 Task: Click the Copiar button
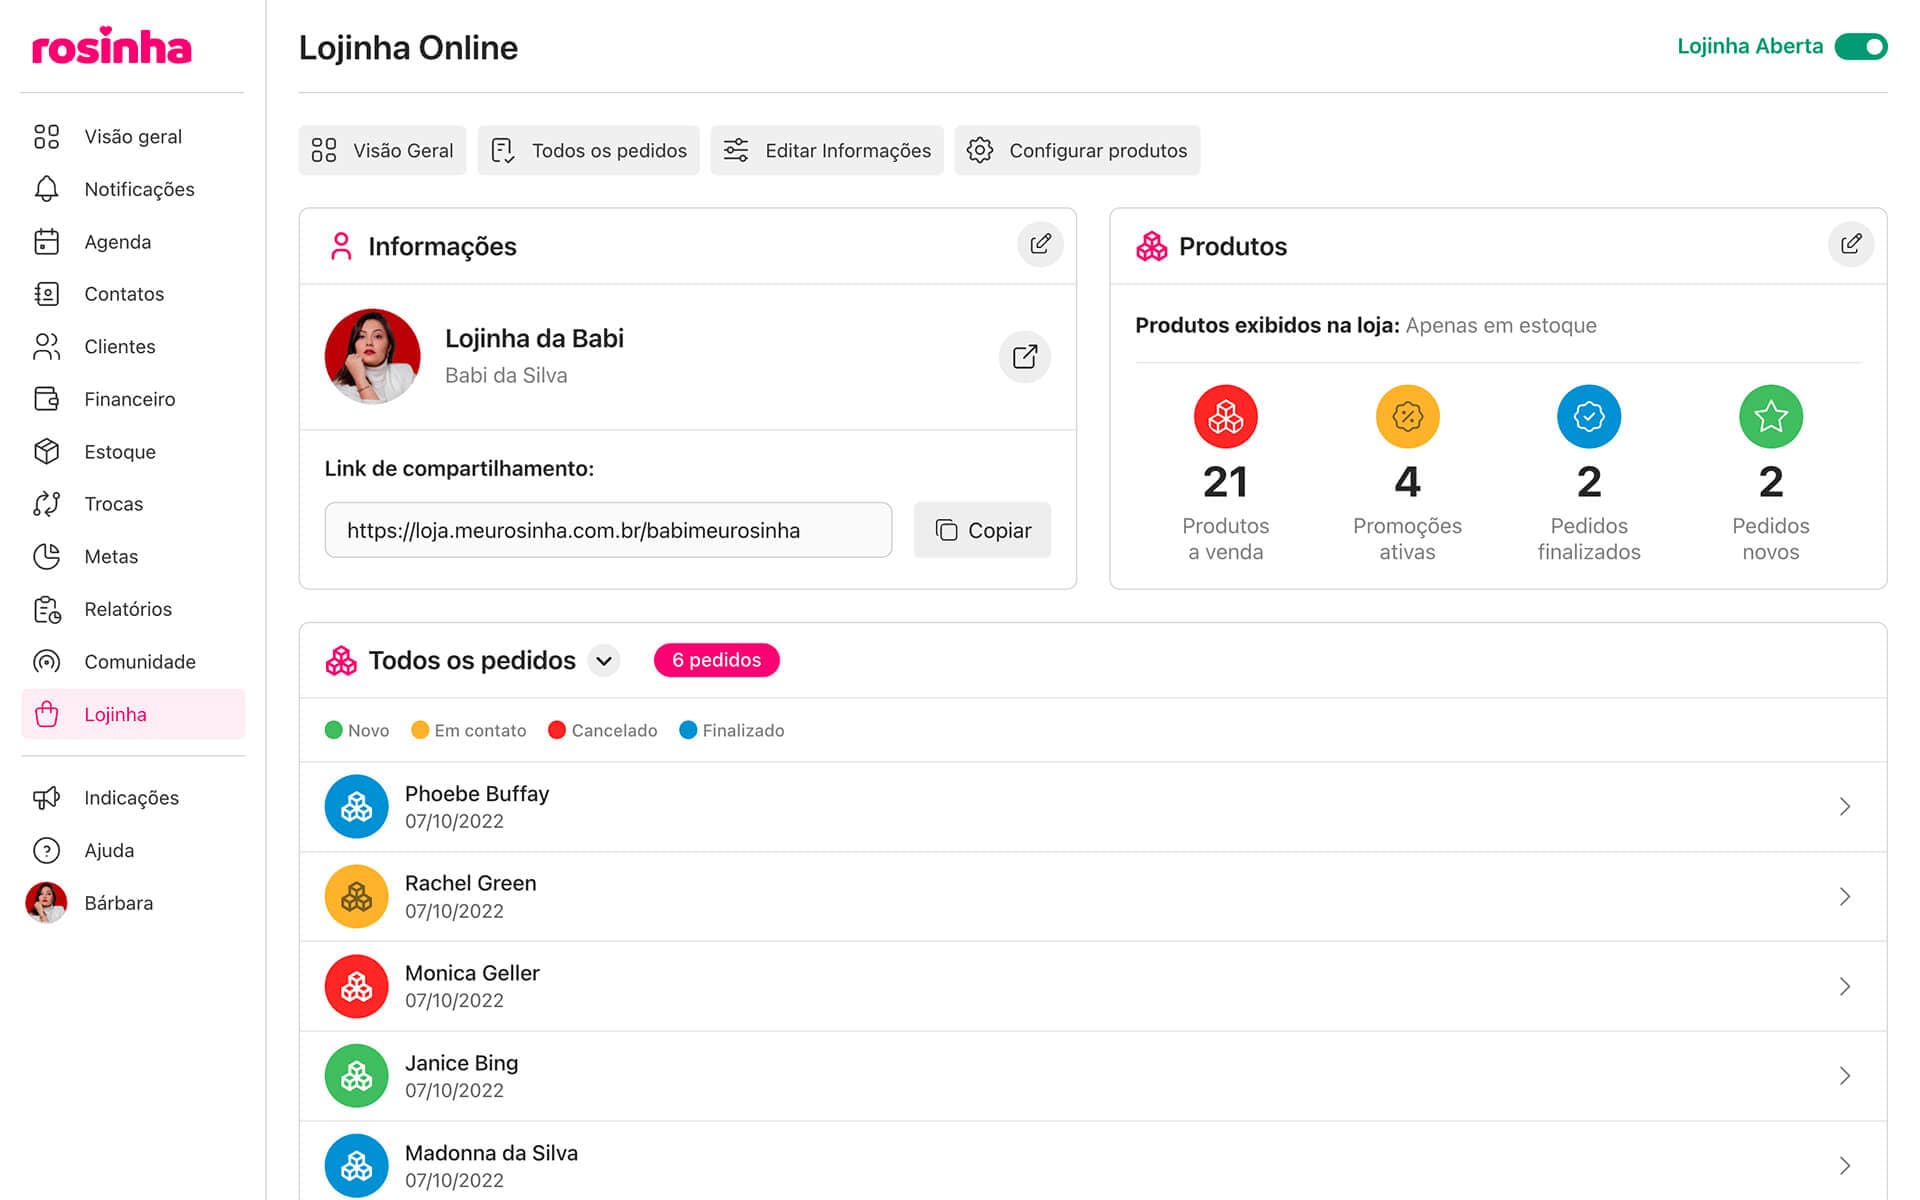(982, 530)
